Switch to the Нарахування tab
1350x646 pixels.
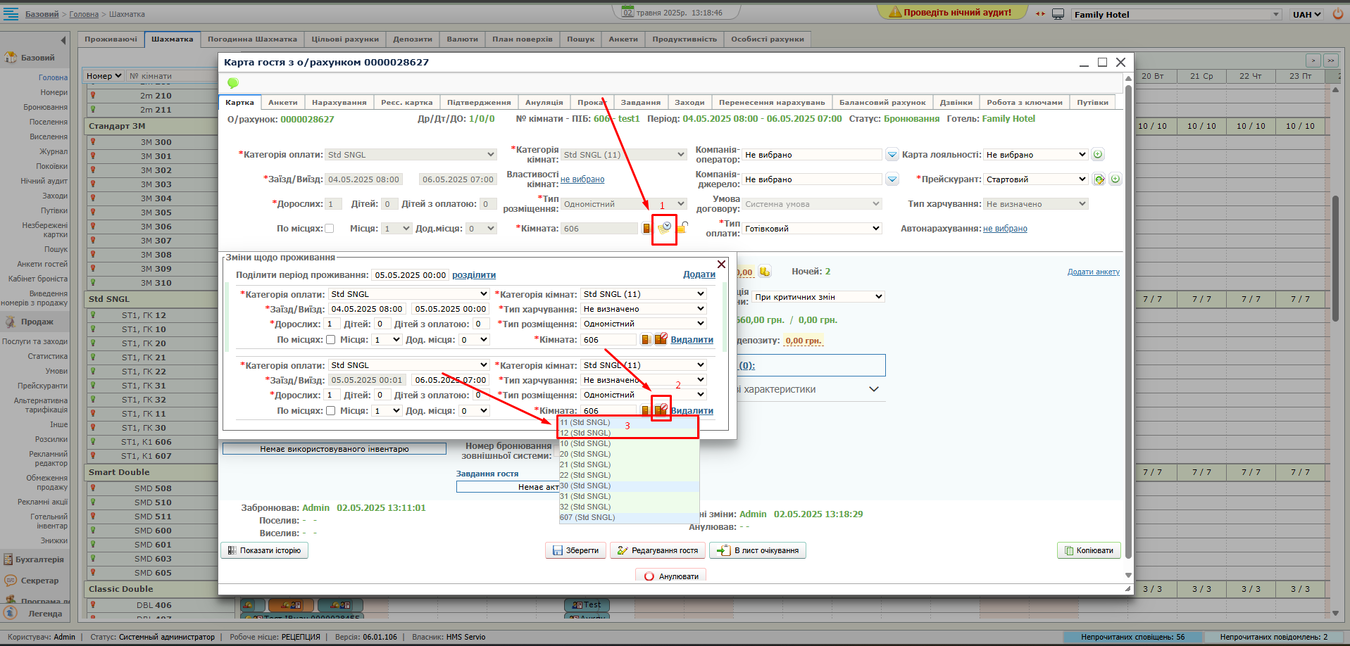[339, 102]
